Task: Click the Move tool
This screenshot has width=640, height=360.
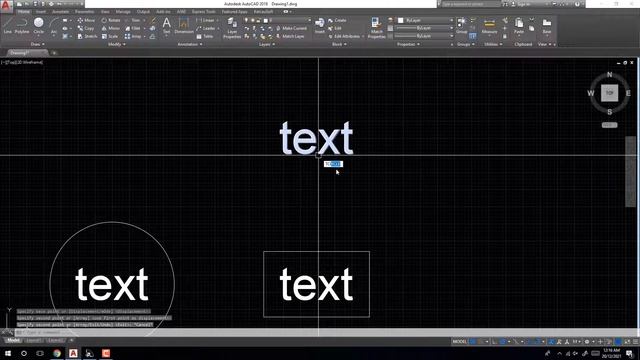Action: [86, 20]
